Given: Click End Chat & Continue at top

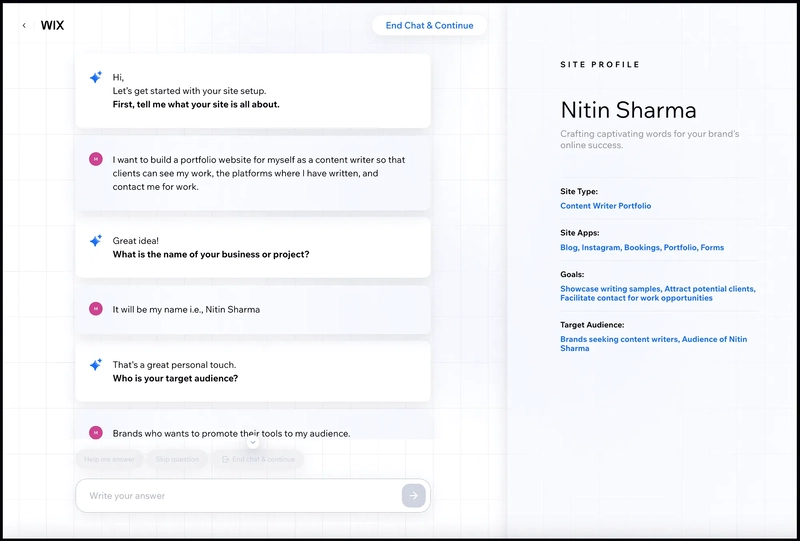Looking at the screenshot, I should (x=429, y=26).
